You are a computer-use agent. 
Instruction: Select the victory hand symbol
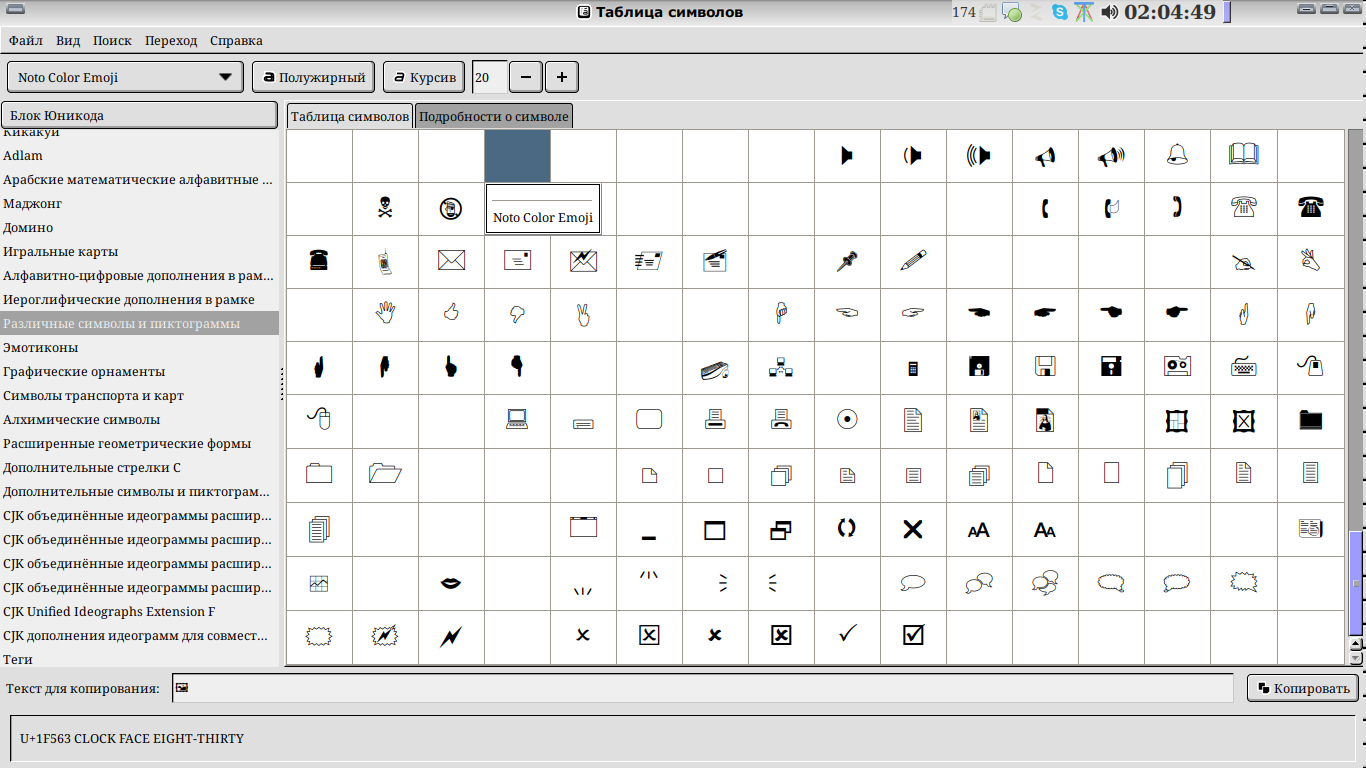[583, 315]
